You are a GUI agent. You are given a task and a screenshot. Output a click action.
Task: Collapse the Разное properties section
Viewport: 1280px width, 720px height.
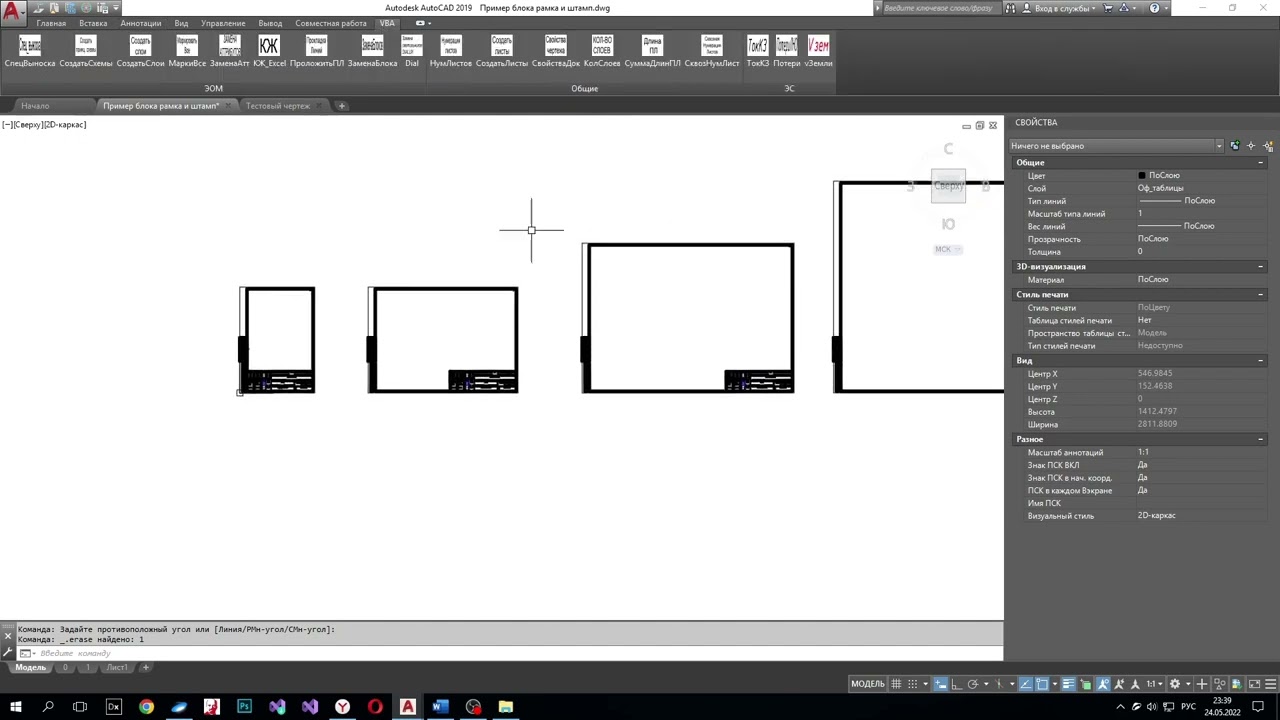[1260, 439]
